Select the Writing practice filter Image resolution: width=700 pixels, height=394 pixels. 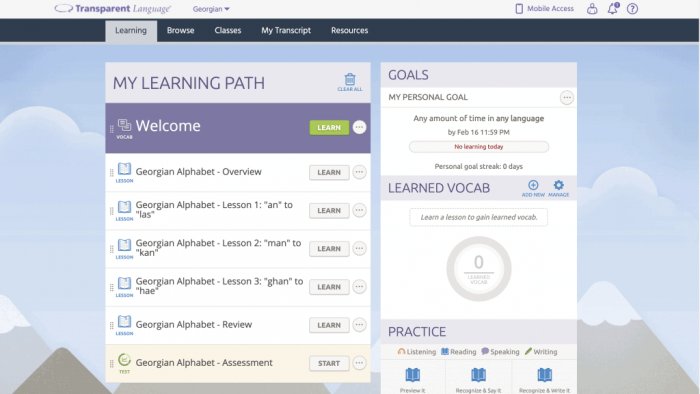click(541, 352)
